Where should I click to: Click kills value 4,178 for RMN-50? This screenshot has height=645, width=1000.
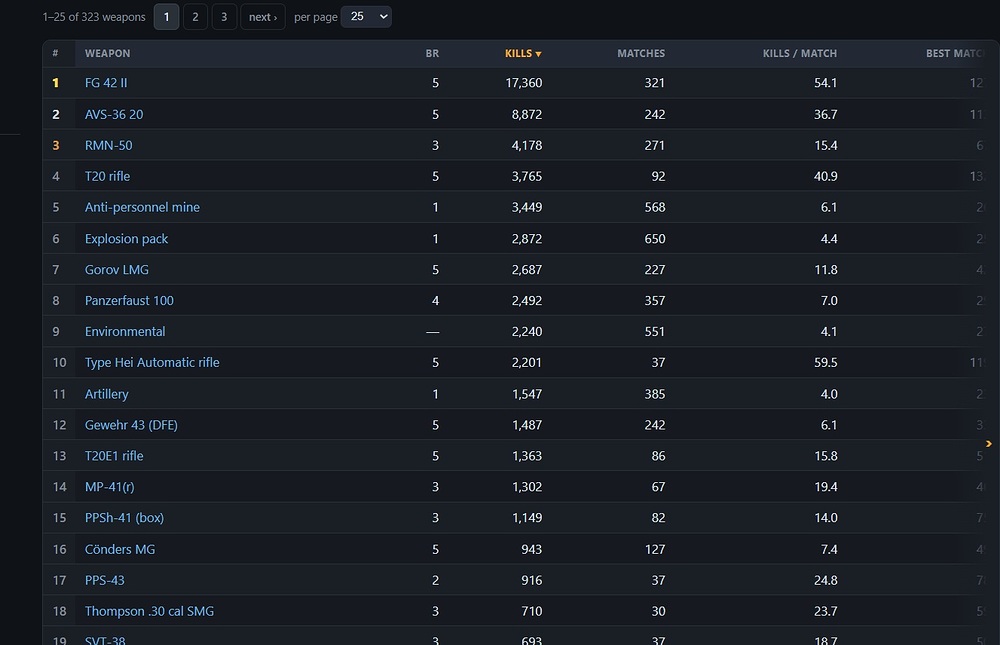527,145
